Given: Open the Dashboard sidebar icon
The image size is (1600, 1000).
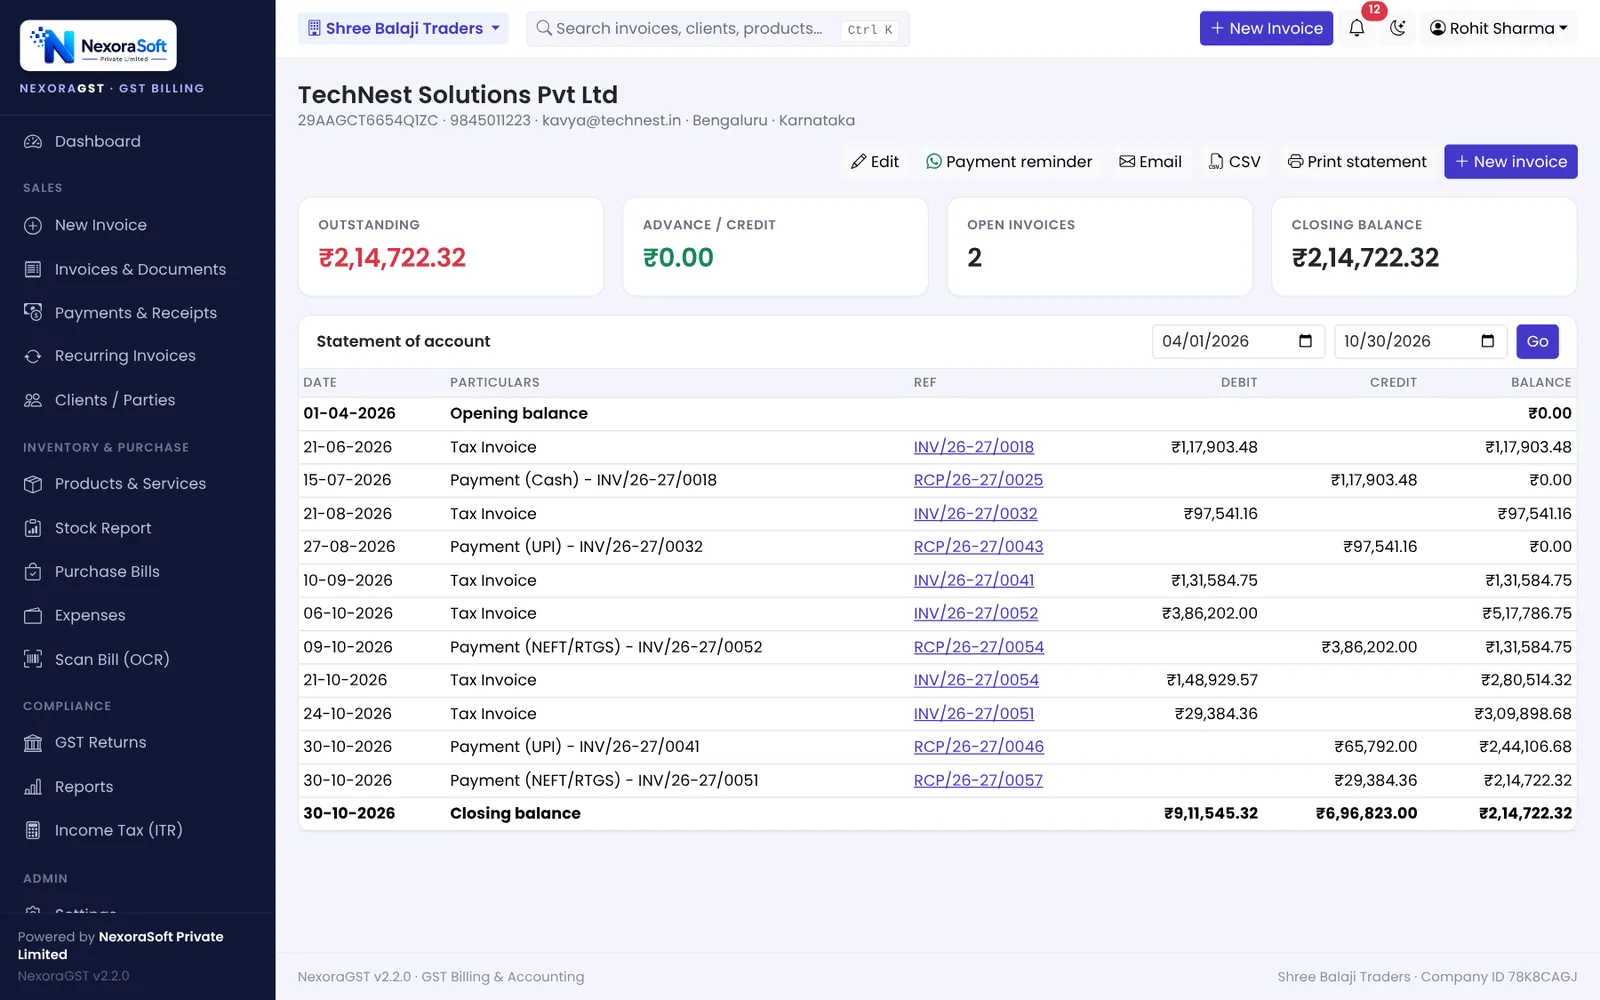Looking at the screenshot, I should coord(33,142).
